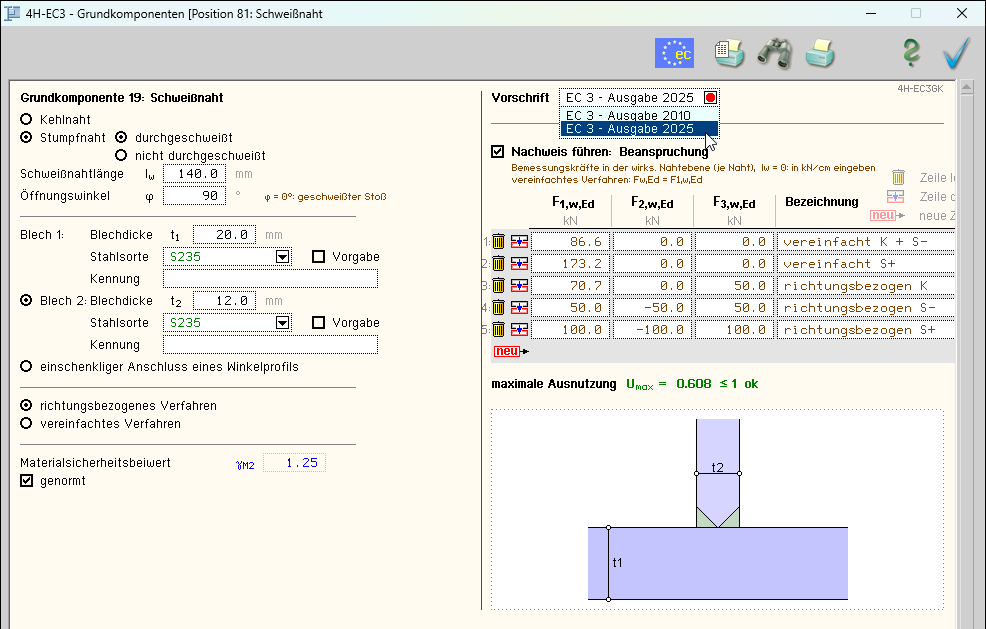
Task: Toggle the 'Nachweis führen' checkbox
Action: (x=498, y=152)
